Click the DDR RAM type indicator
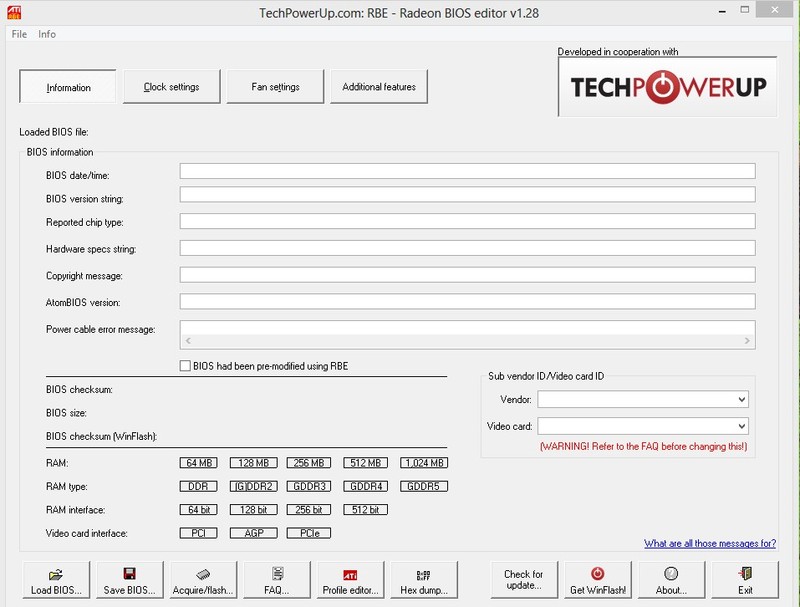The image size is (800, 607). (198, 486)
